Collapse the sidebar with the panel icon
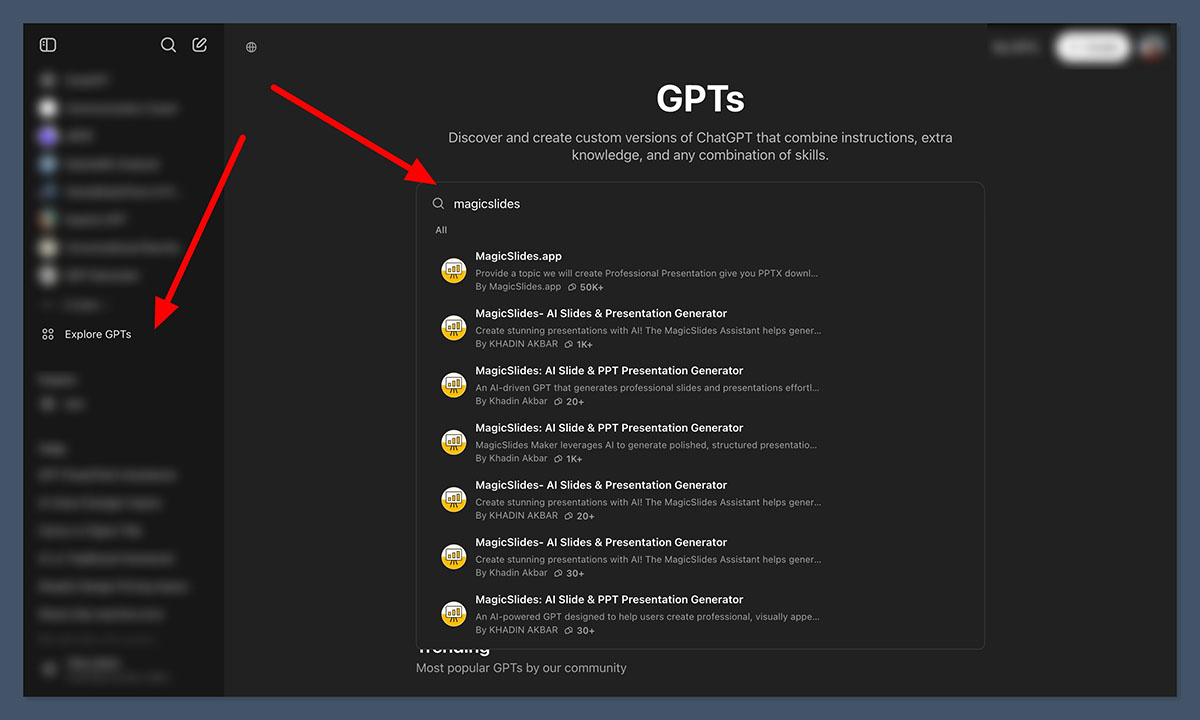 point(47,44)
